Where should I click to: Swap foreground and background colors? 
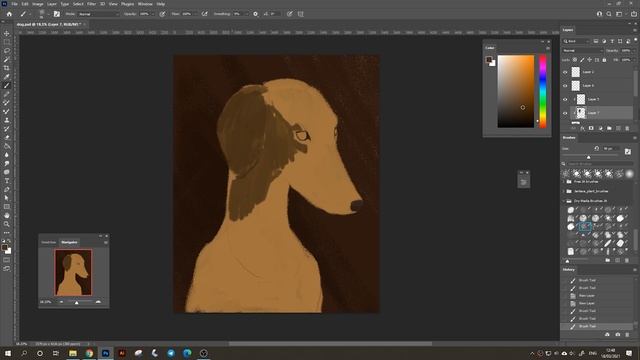tap(9, 241)
